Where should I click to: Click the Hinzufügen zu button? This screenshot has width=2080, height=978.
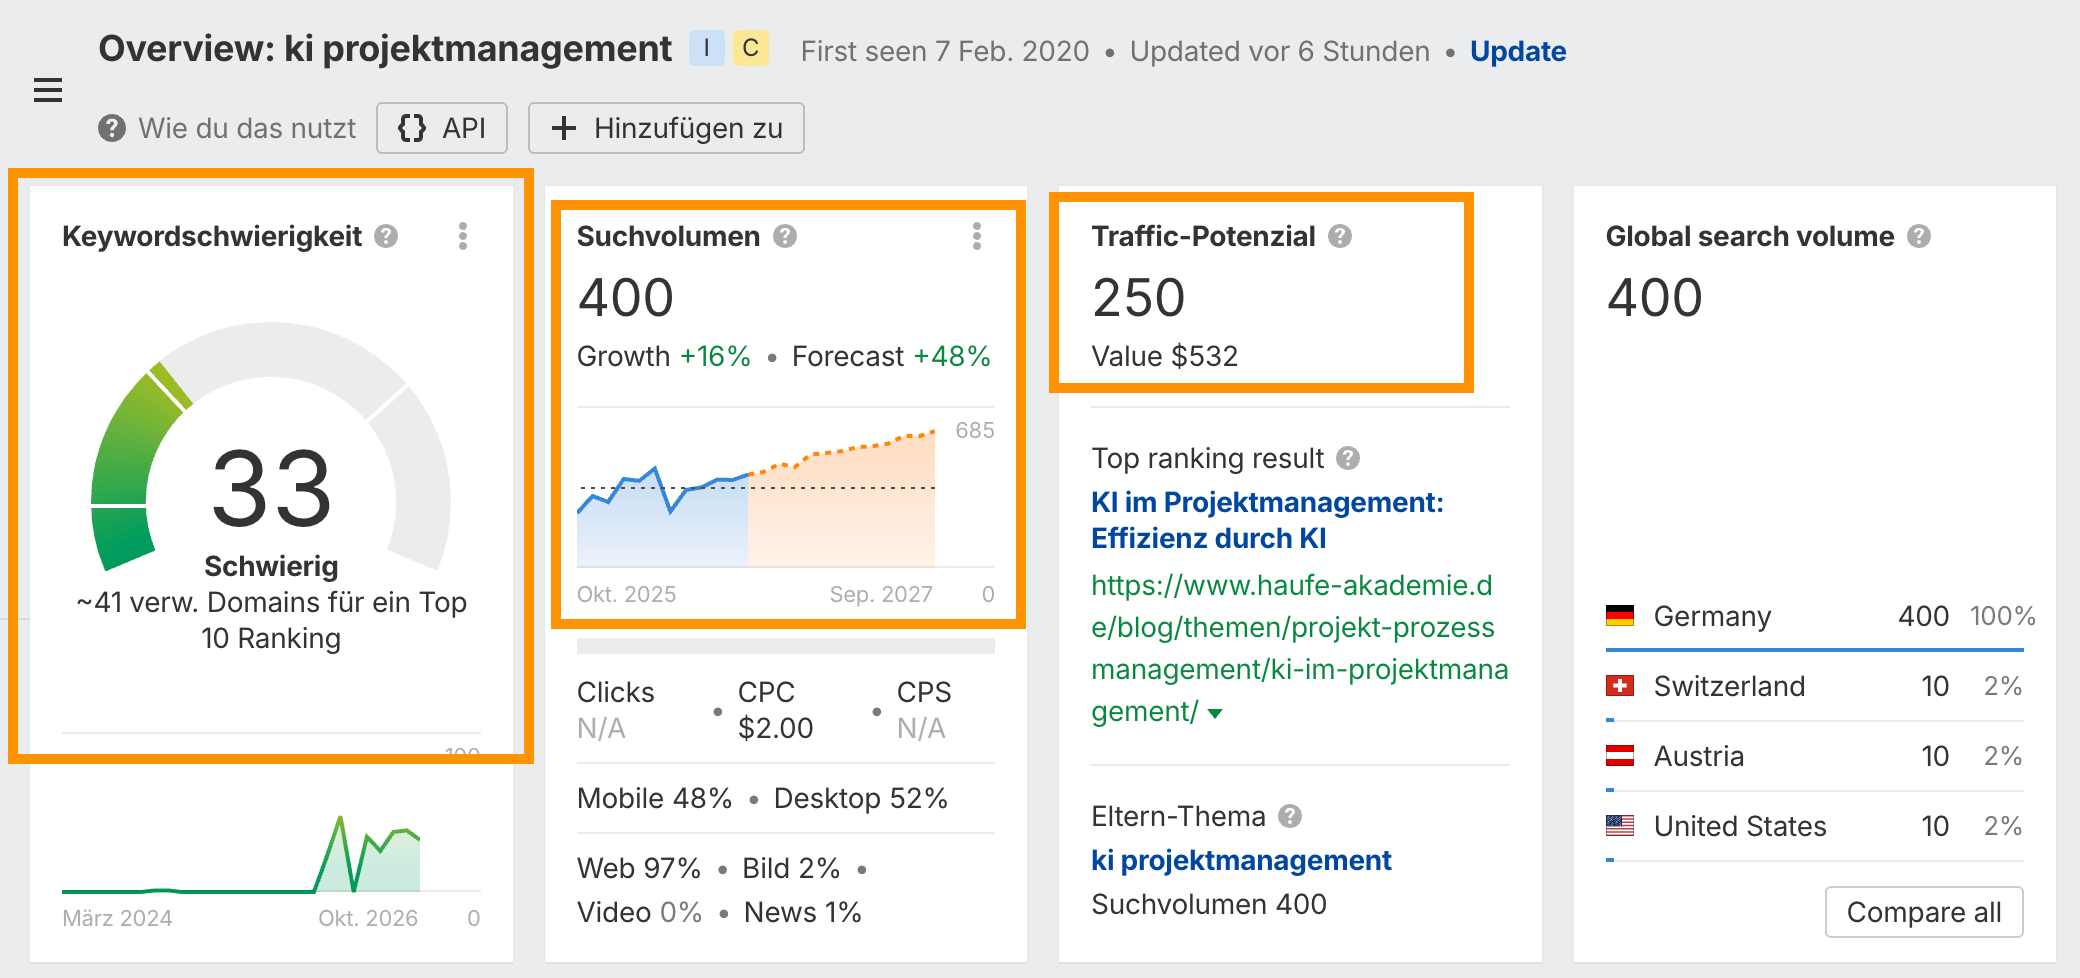pyautogui.click(x=666, y=128)
